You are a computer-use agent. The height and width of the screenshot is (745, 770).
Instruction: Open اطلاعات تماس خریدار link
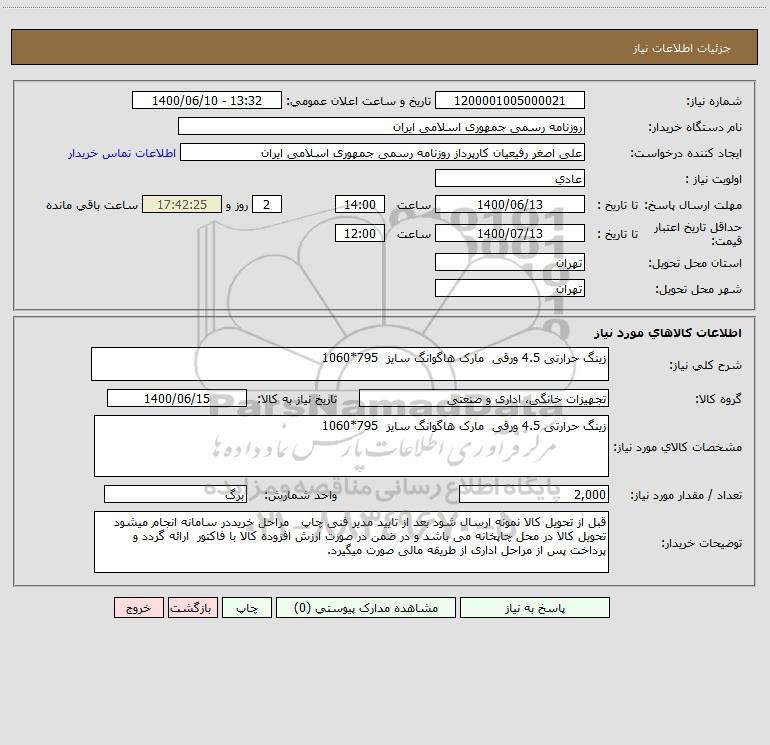pos(122,153)
